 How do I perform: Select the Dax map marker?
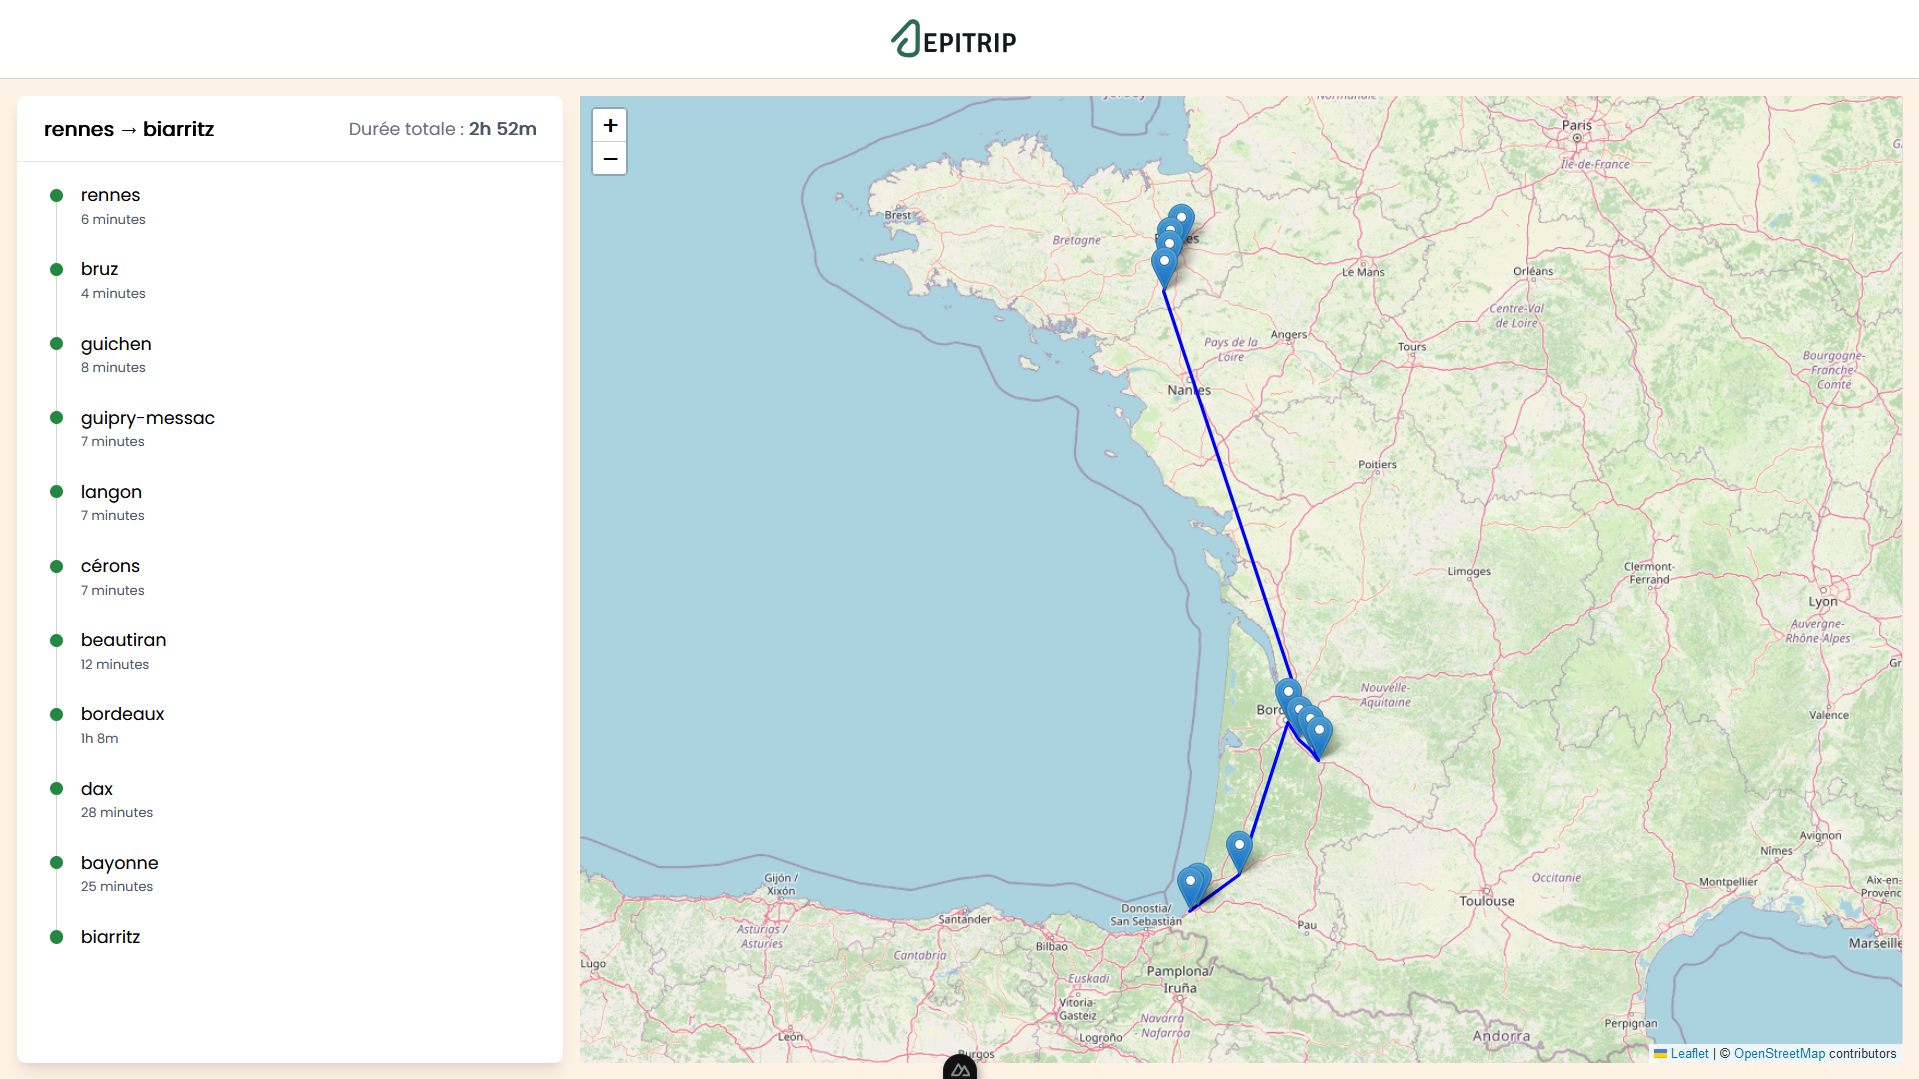coord(1238,844)
